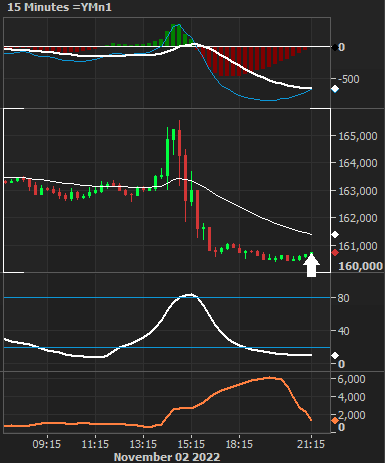Click the -500 MACD axis label

point(349,79)
